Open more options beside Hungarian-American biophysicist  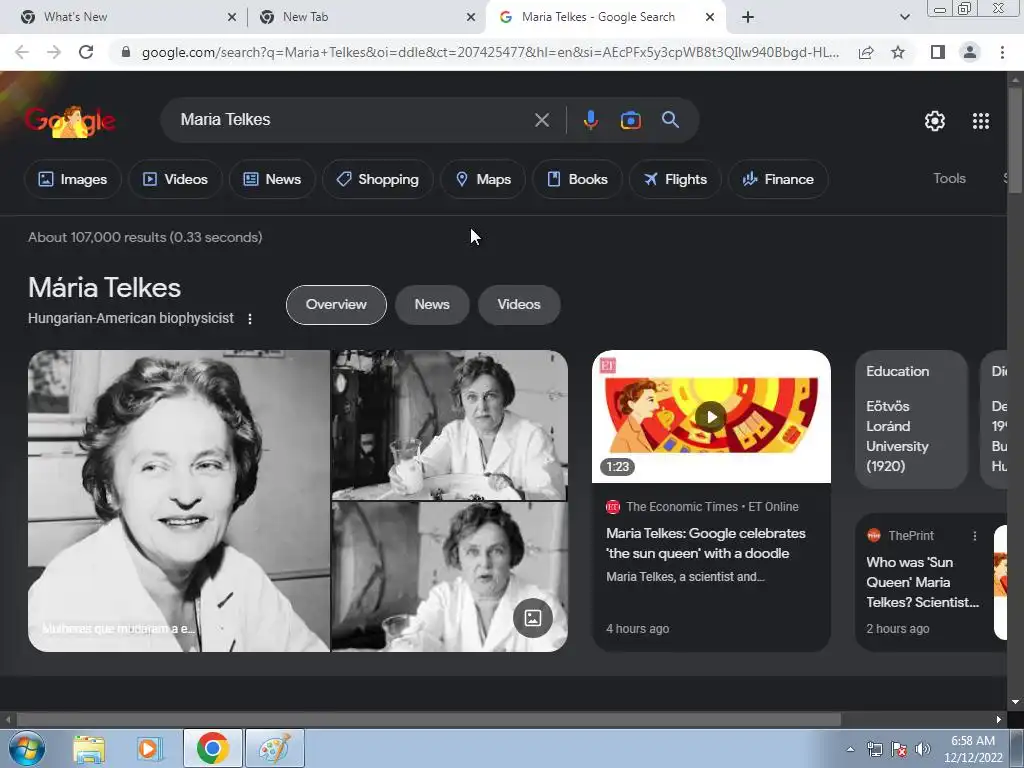[249, 319]
